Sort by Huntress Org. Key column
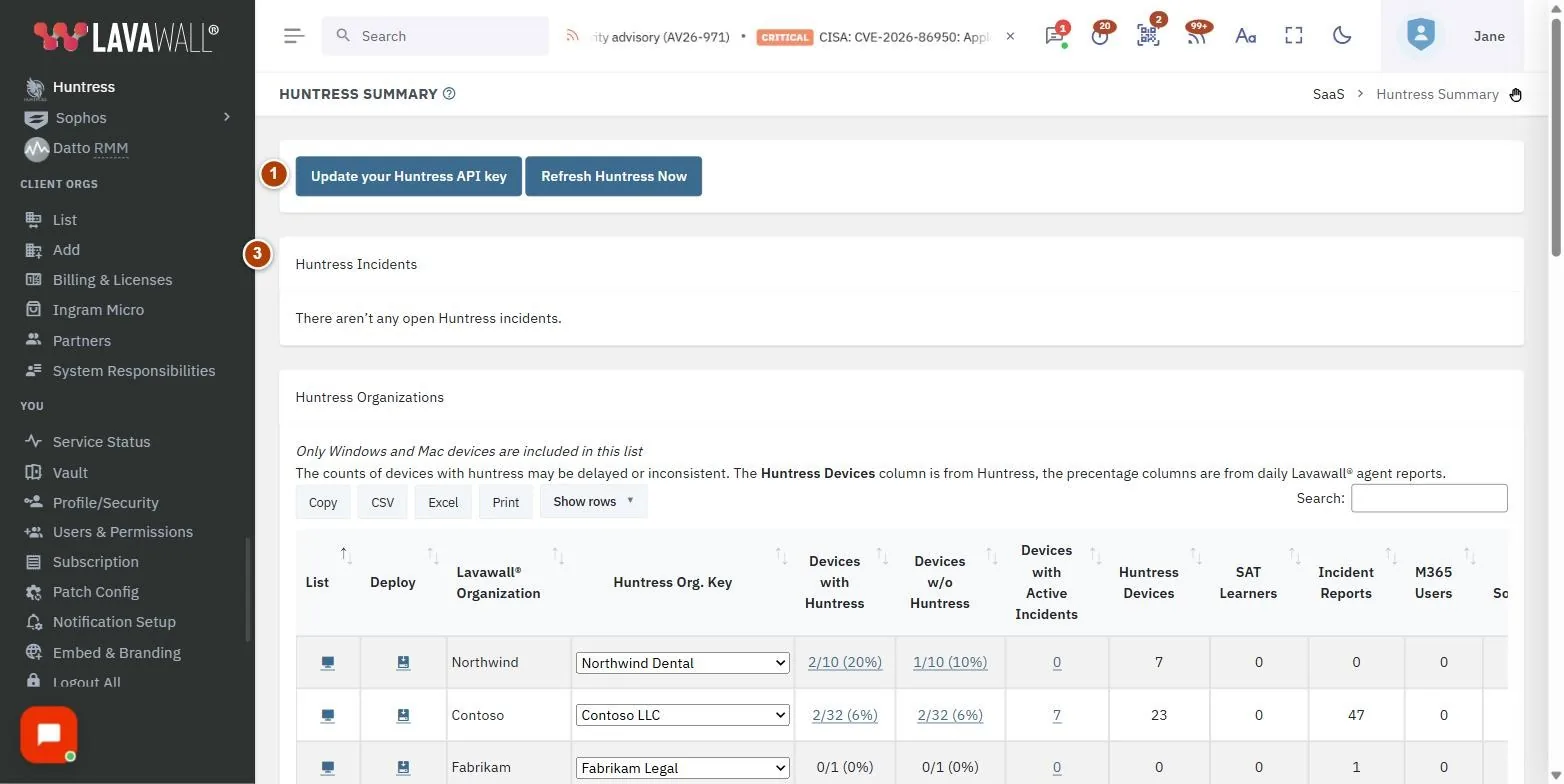The image size is (1564, 784). click(683, 583)
